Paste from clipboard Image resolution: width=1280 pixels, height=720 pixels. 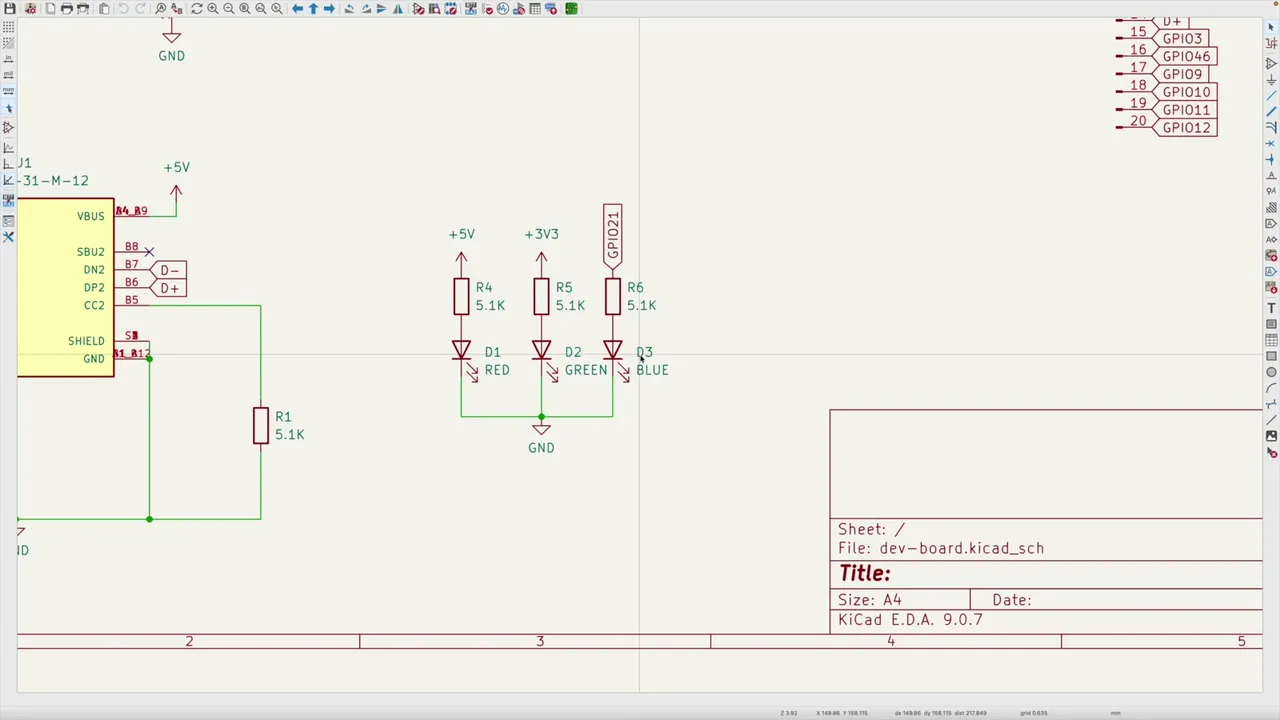point(104,9)
